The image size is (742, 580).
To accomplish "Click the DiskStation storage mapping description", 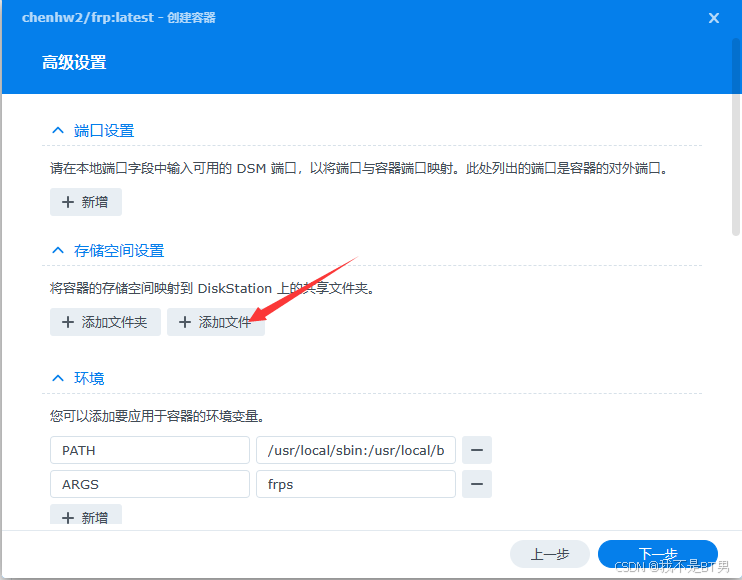I will coord(212,288).
